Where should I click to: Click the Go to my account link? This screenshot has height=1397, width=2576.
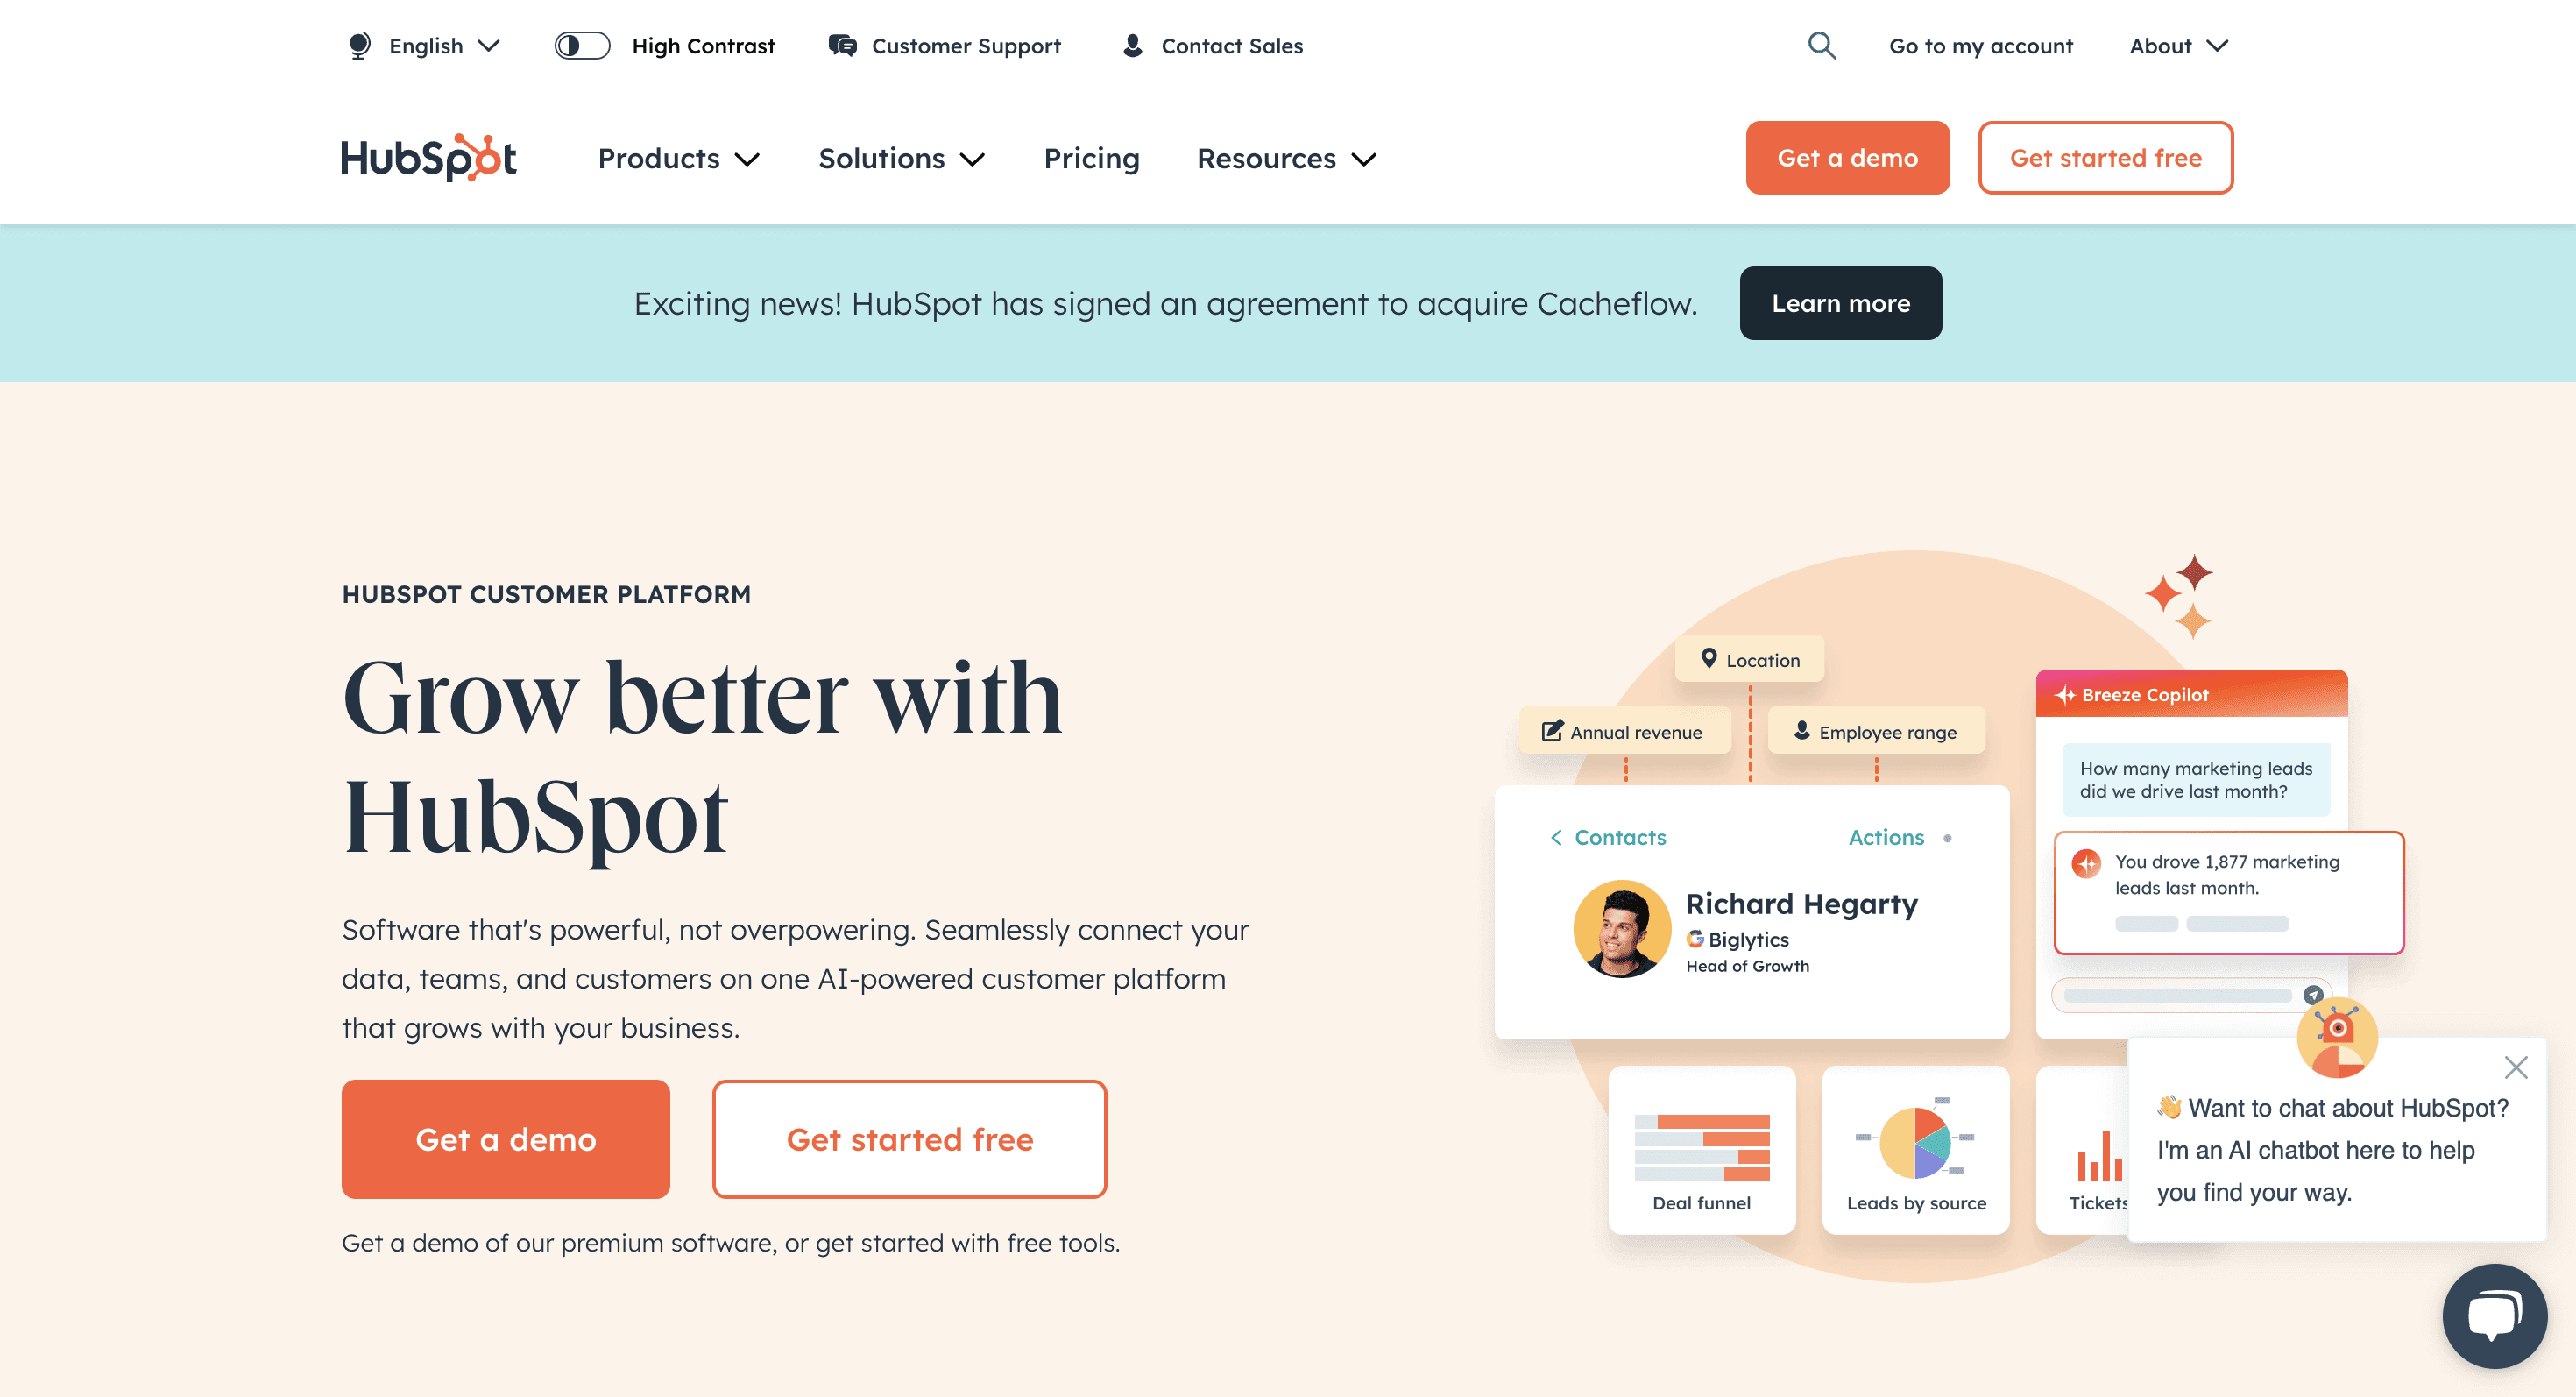tap(1983, 46)
